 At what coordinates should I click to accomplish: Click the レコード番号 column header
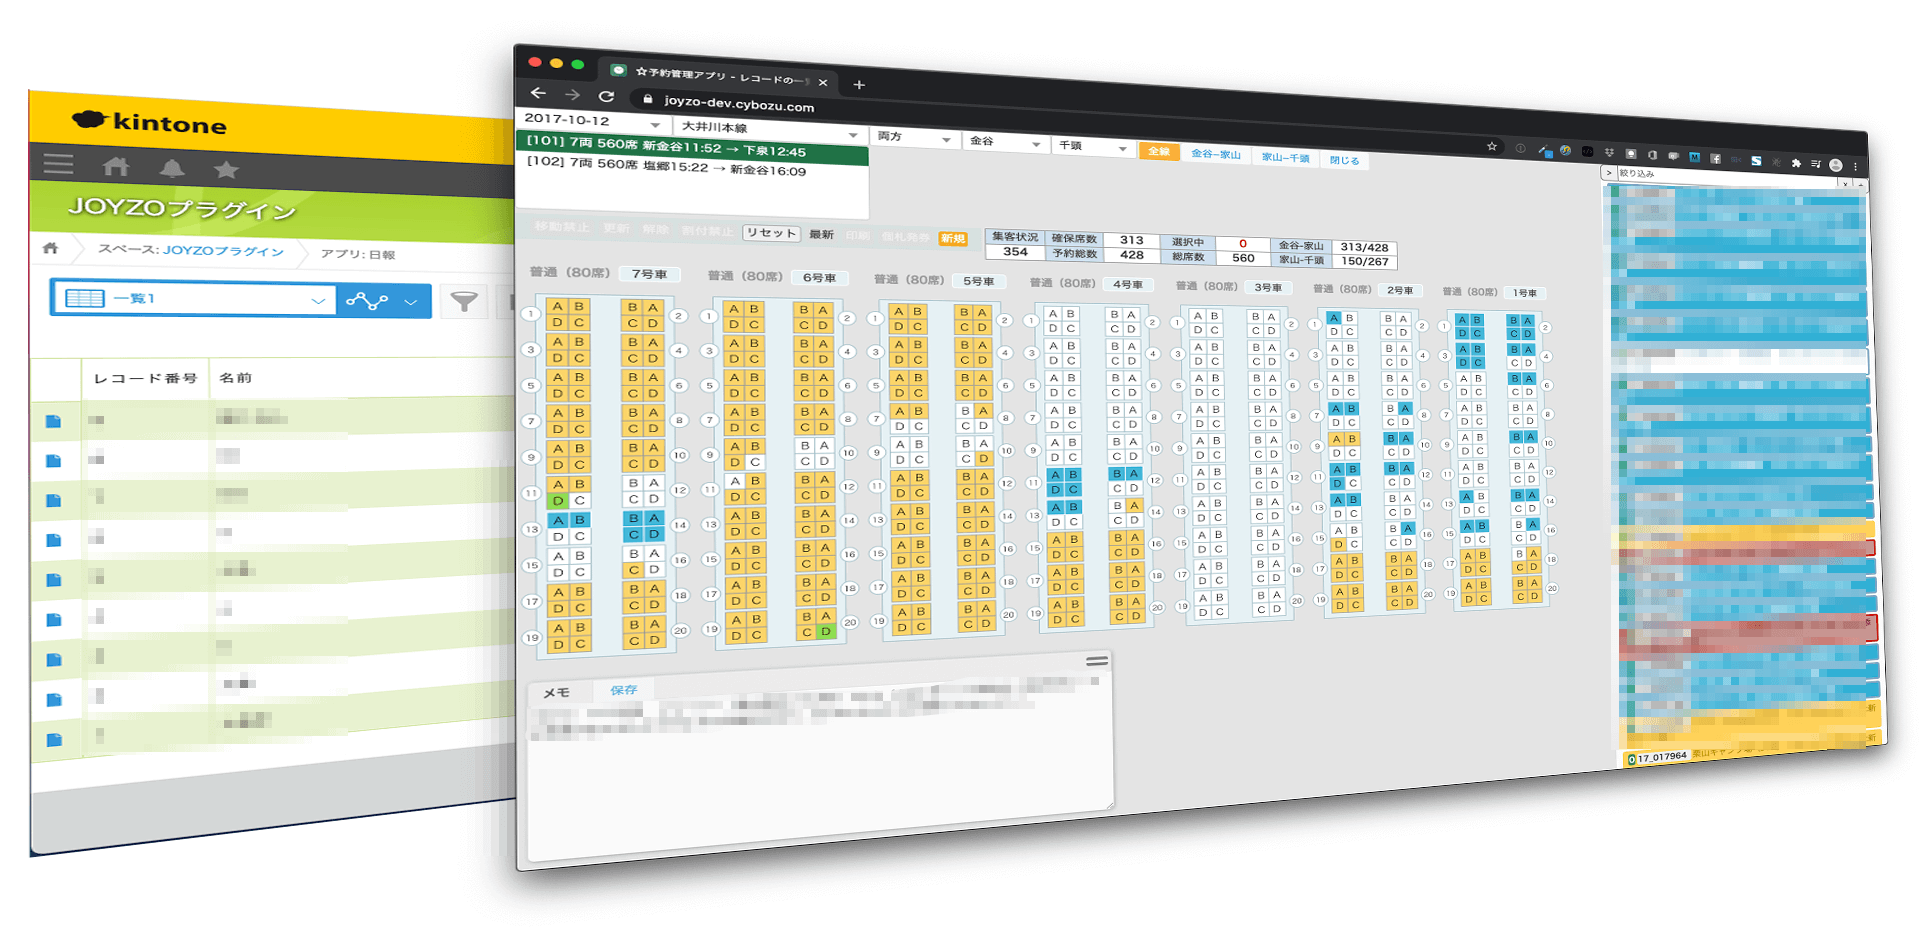(x=145, y=378)
